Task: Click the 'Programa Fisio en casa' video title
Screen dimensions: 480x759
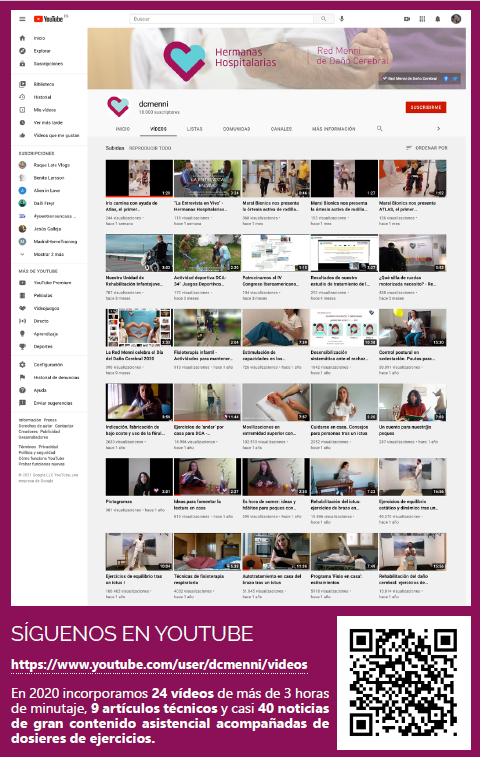Action: coord(336,579)
